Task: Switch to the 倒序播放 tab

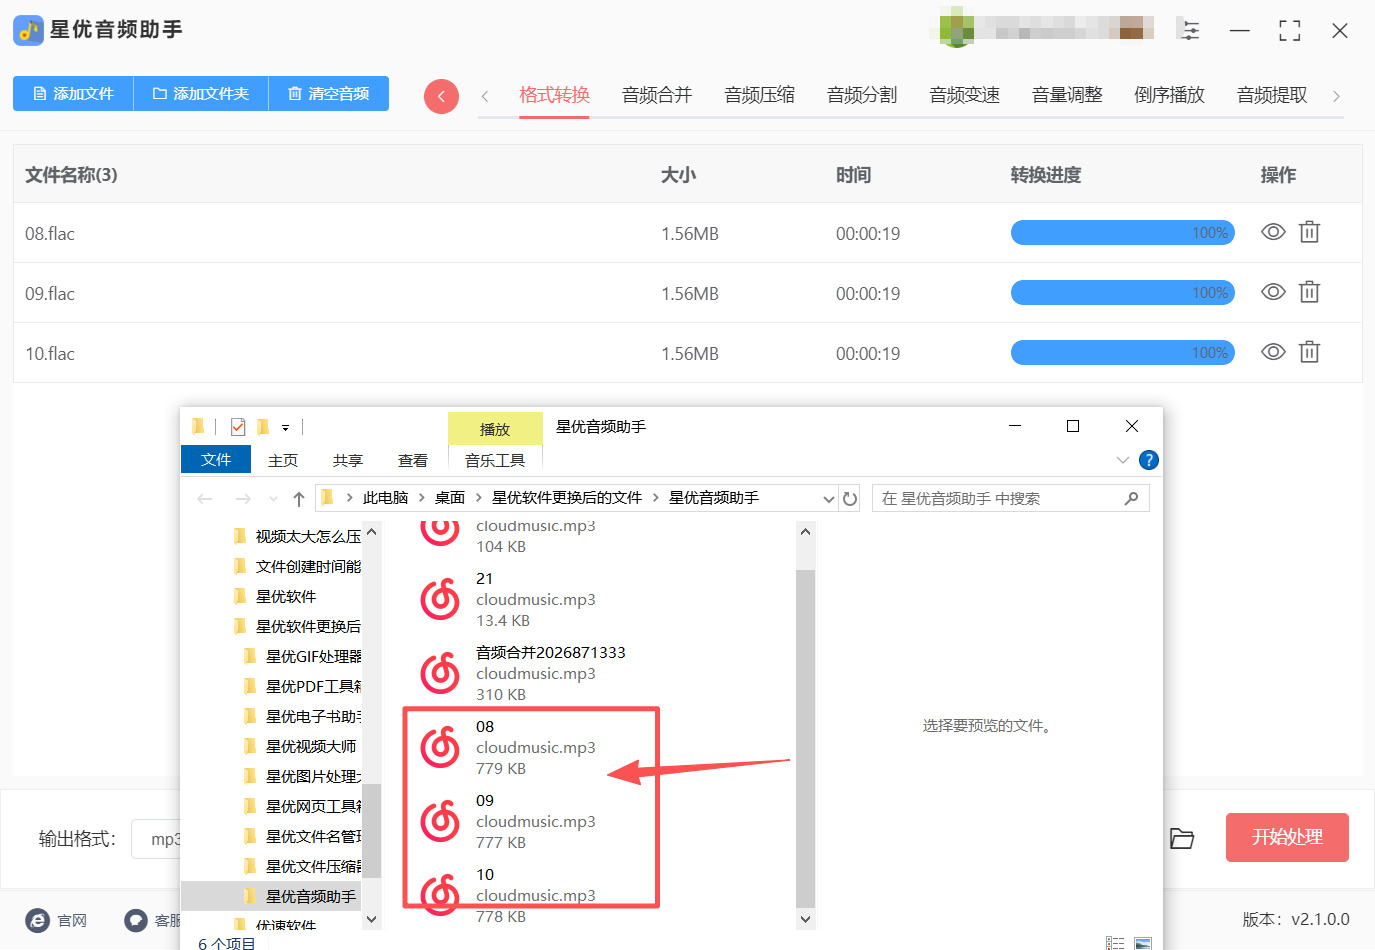Action: click(1169, 95)
